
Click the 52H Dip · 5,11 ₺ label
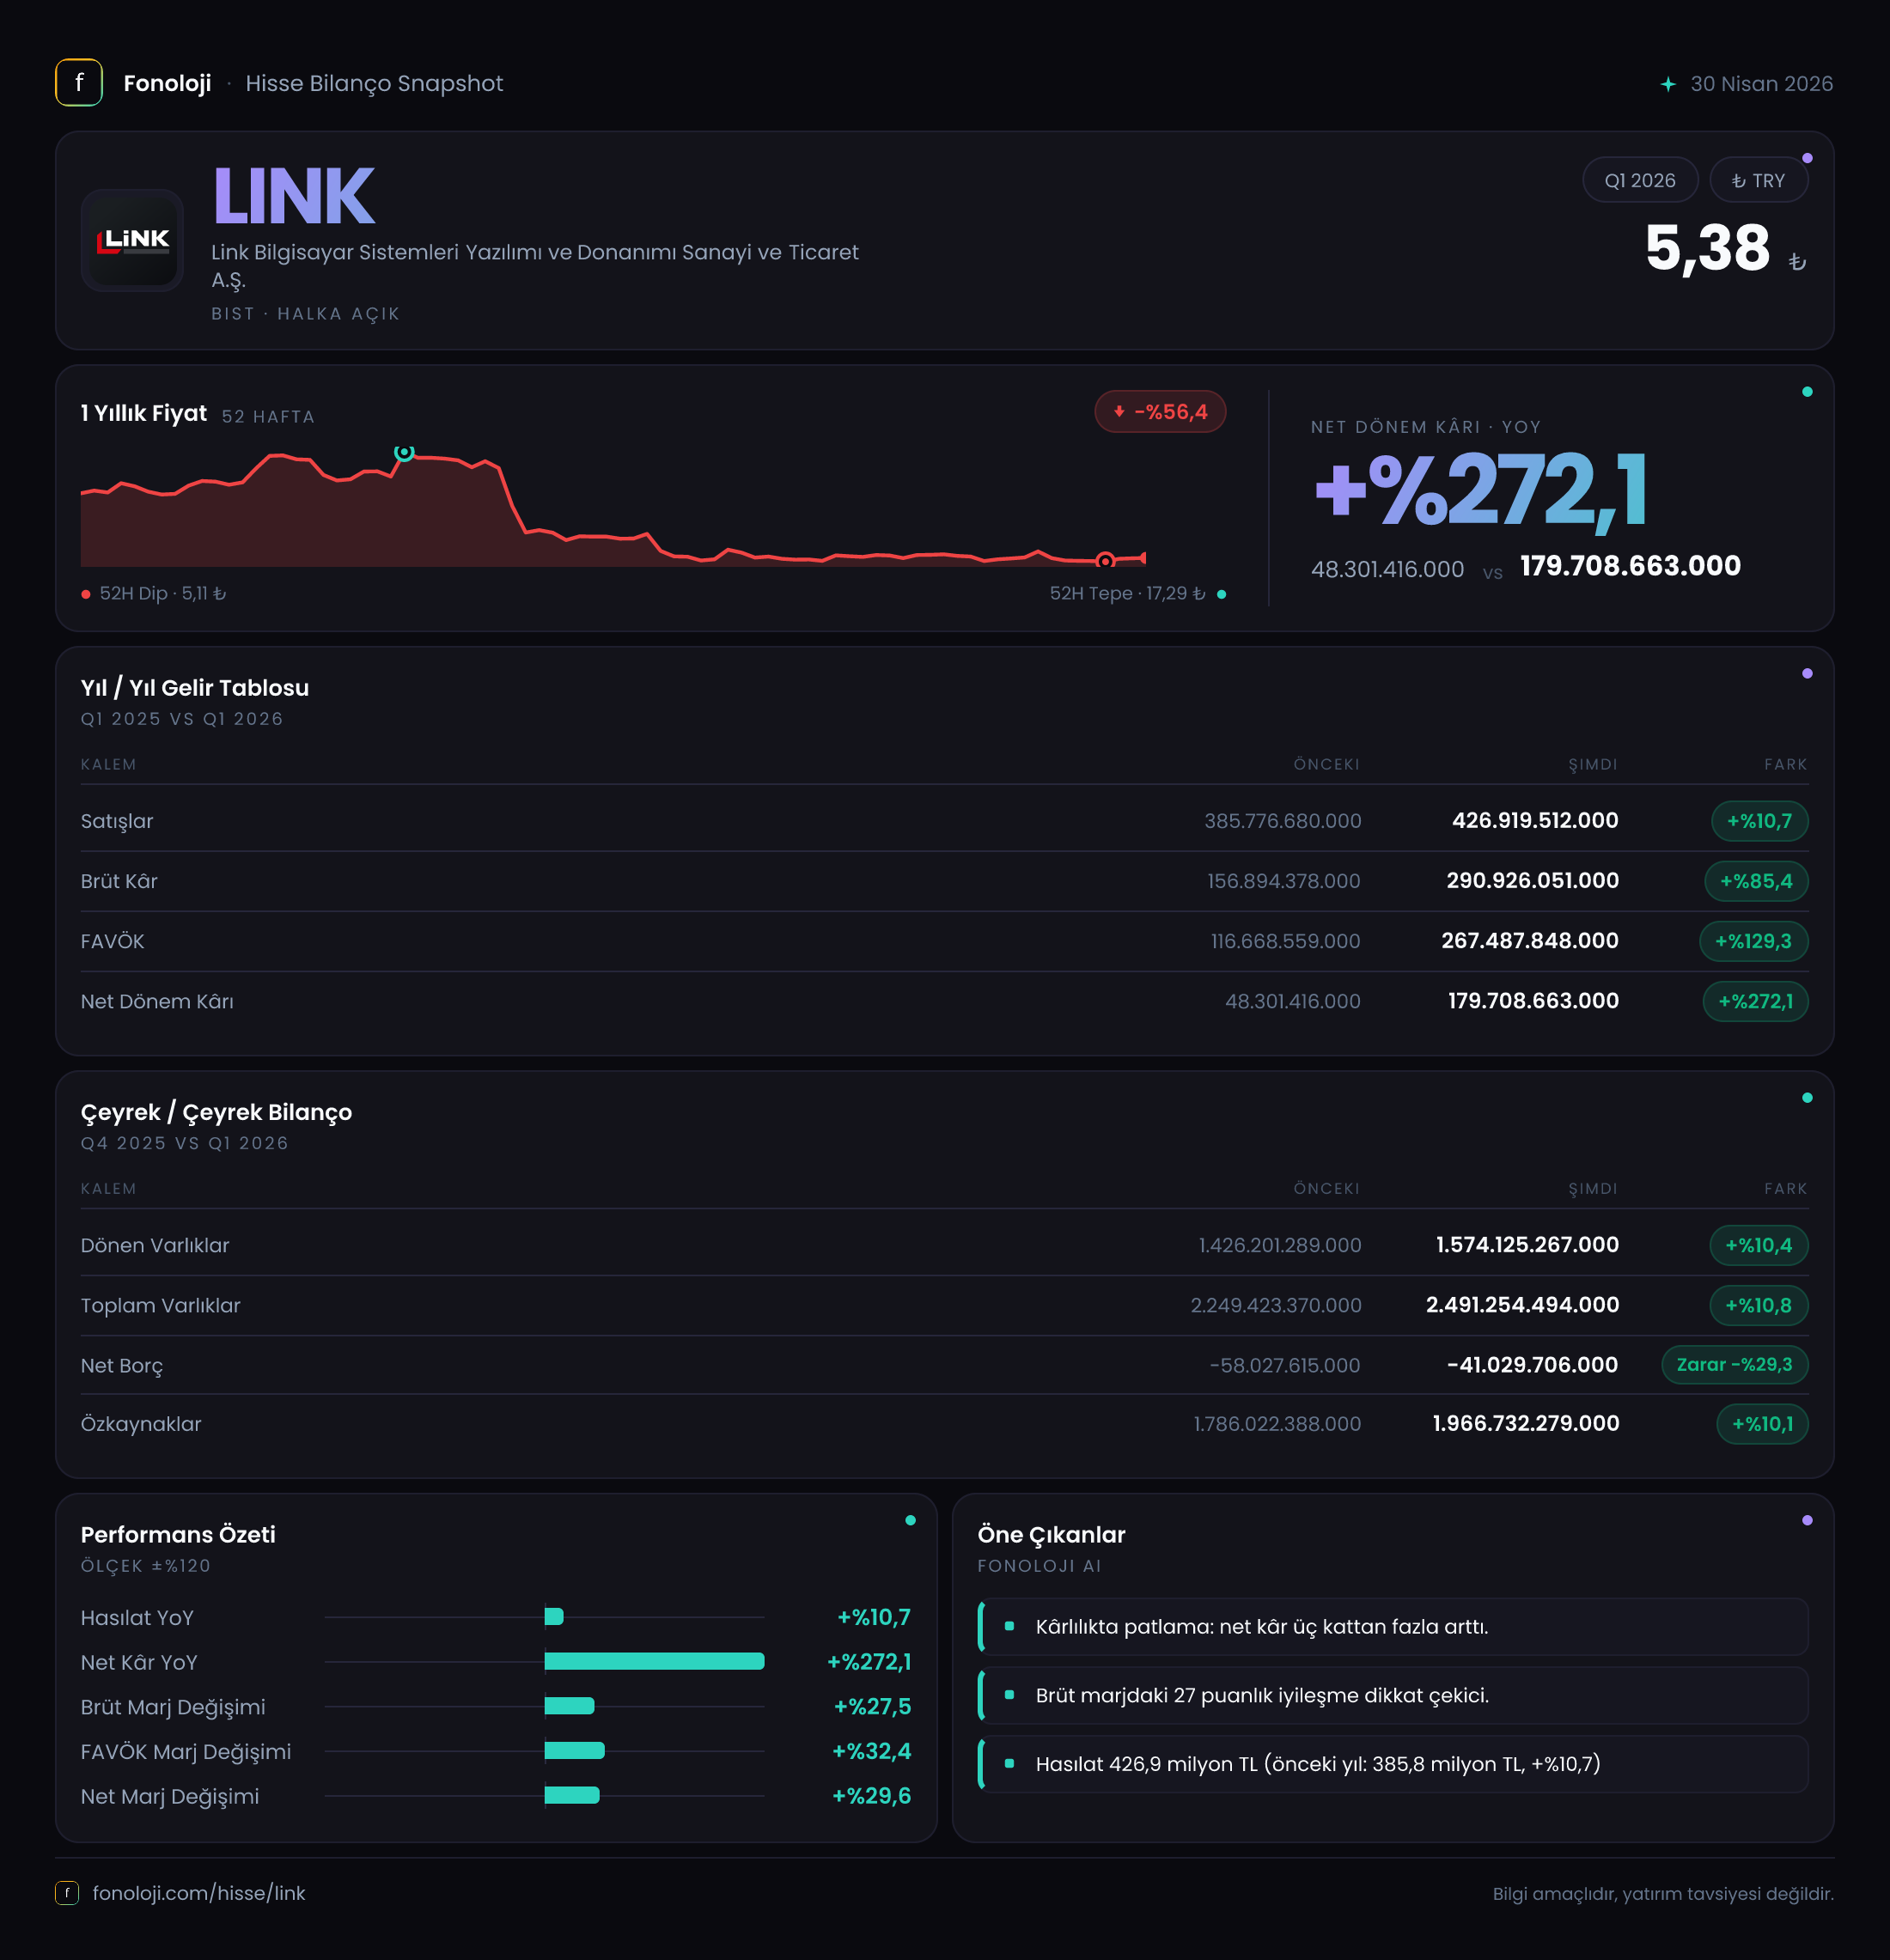point(163,593)
